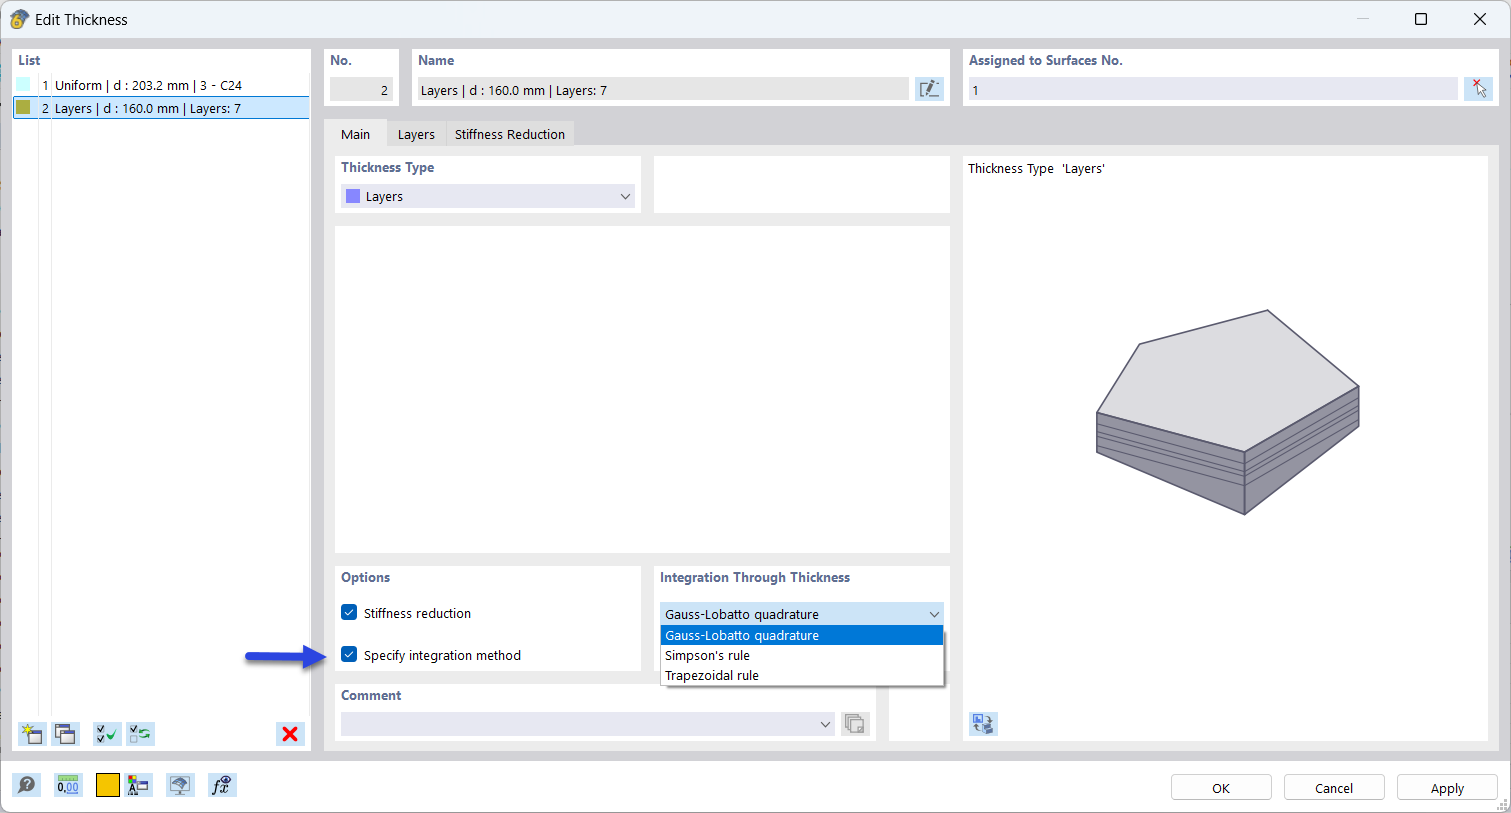Expand the Comment dropdown
Viewport: 1511px width, 813px height.
(x=825, y=723)
